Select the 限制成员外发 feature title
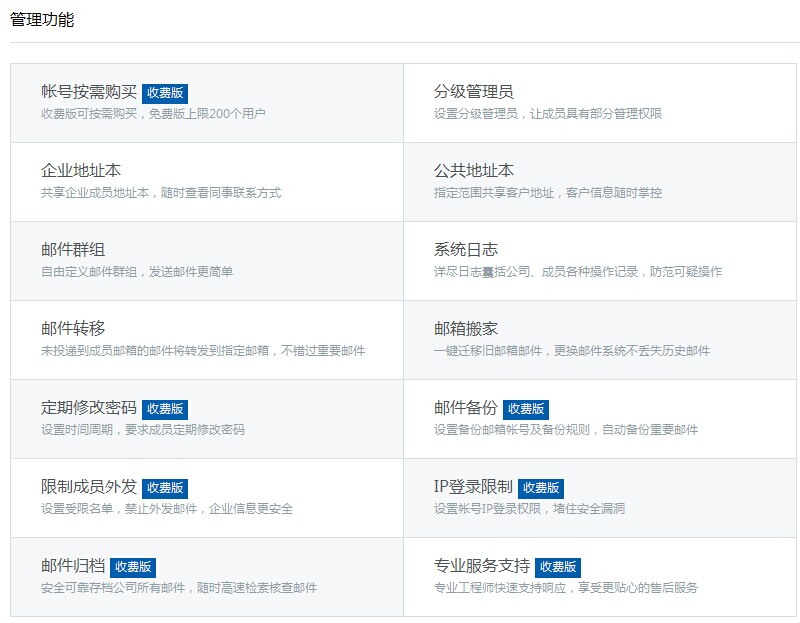 [89, 487]
